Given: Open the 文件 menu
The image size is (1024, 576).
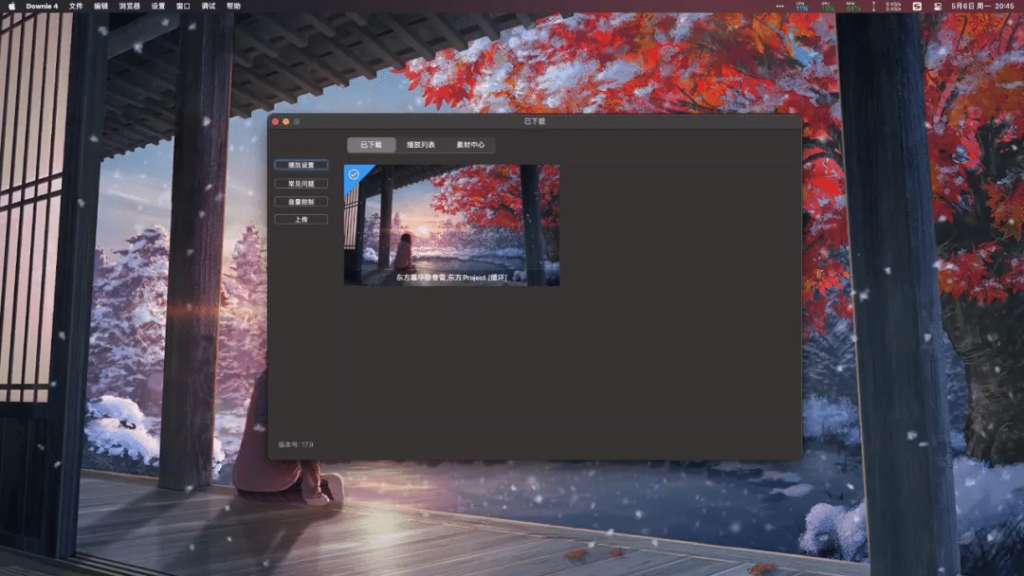Looking at the screenshot, I should coord(76,7).
